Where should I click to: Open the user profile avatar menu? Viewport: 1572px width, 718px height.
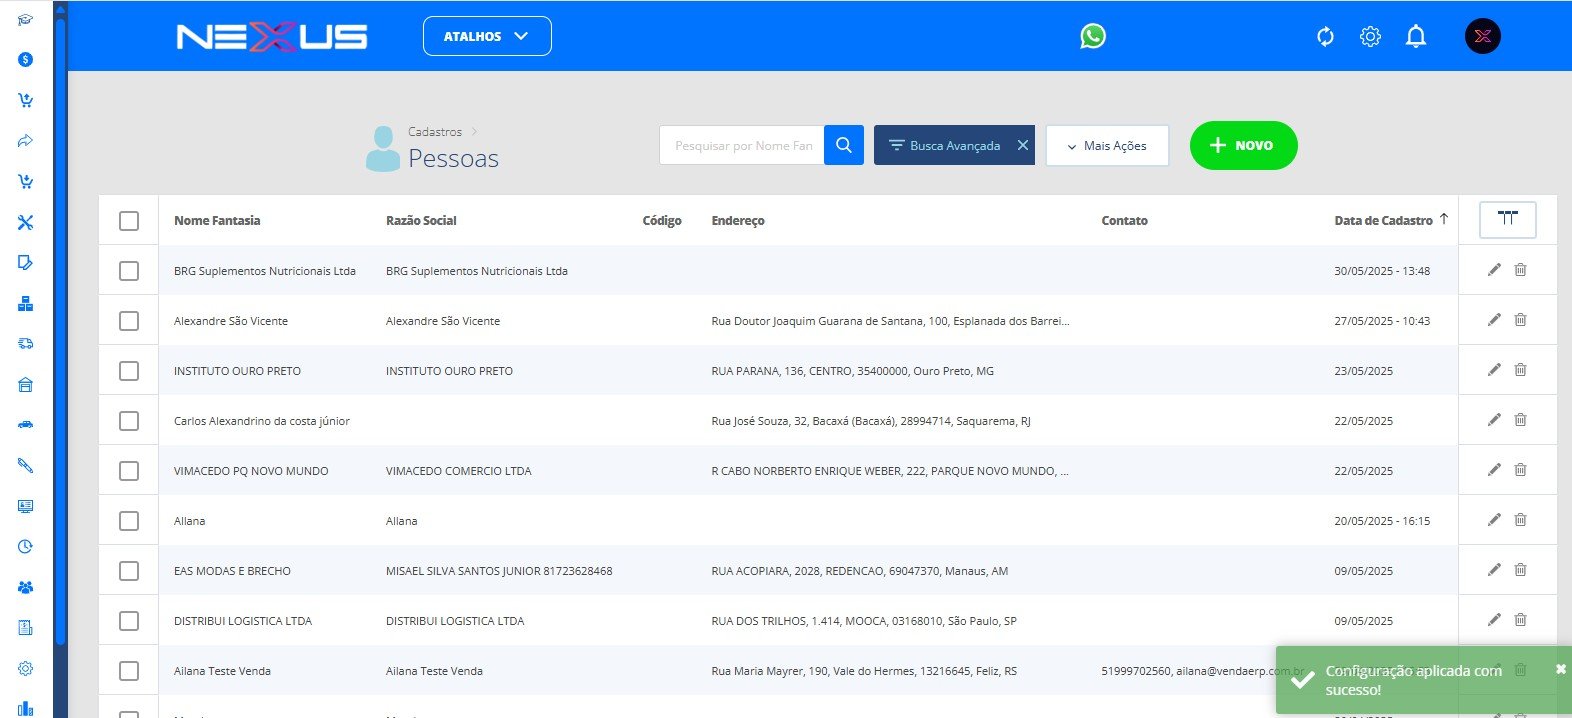coord(1482,37)
